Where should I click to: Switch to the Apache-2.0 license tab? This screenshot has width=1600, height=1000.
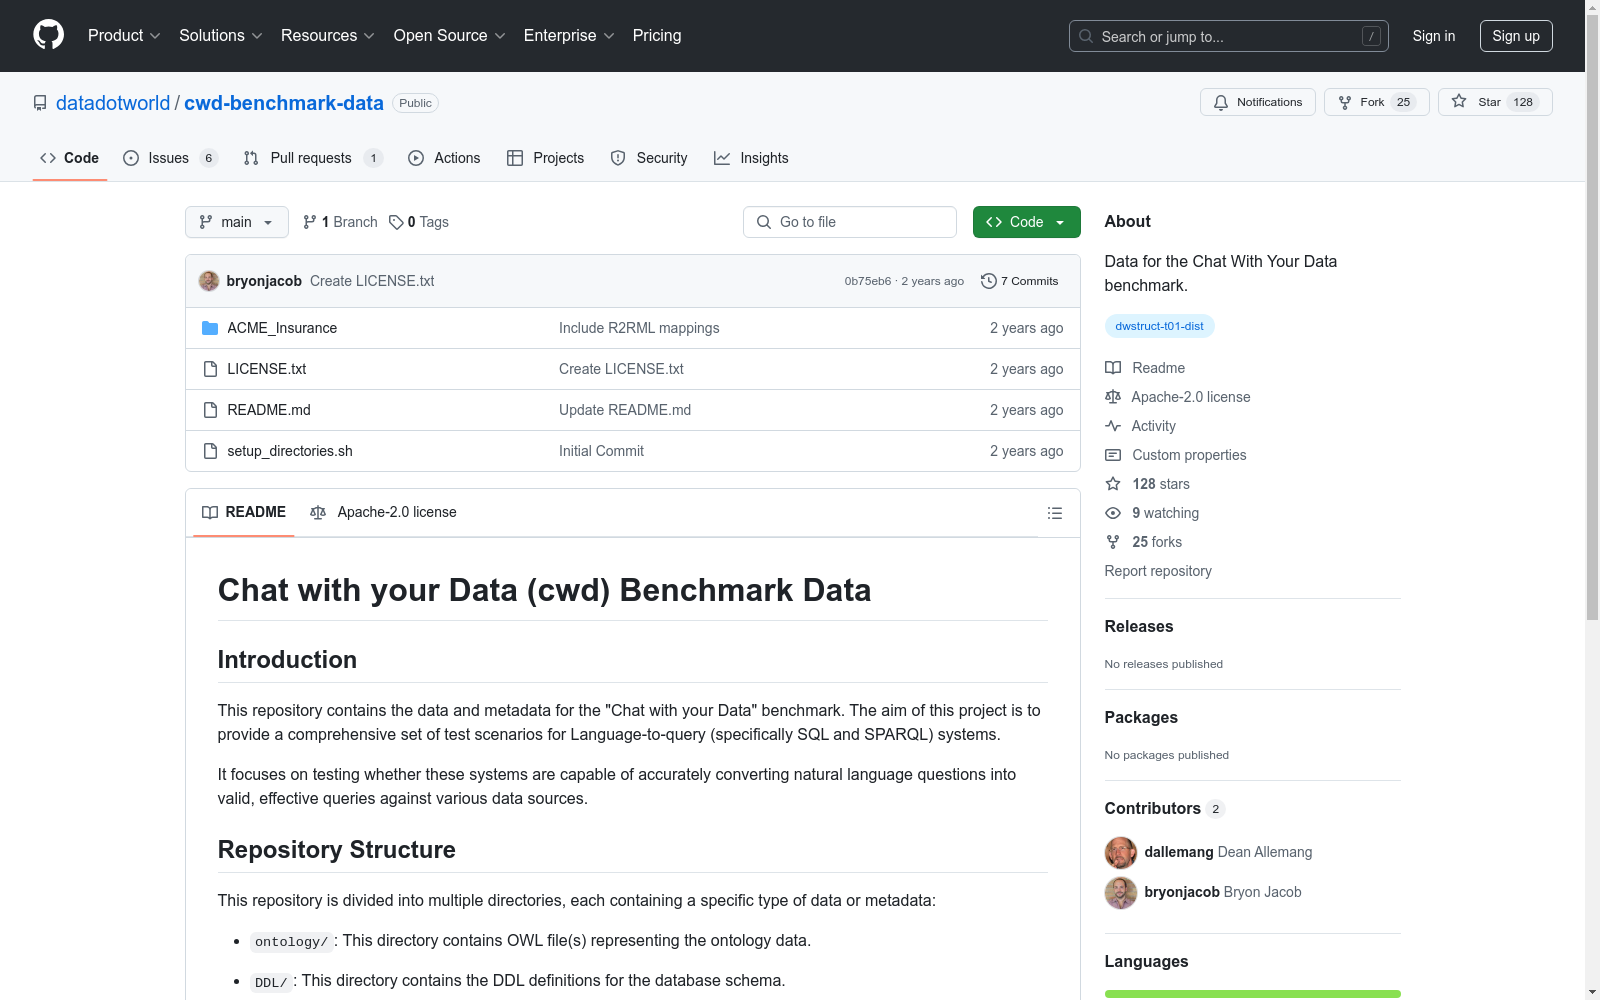point(383,512)
